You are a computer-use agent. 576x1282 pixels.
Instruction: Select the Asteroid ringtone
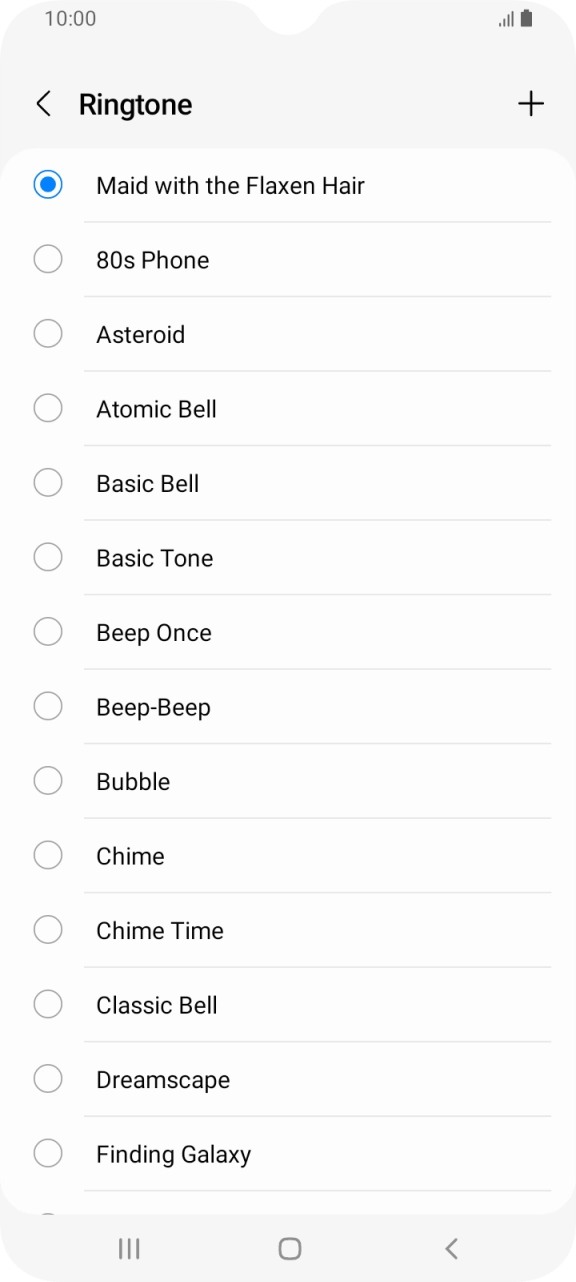[47, 333]
